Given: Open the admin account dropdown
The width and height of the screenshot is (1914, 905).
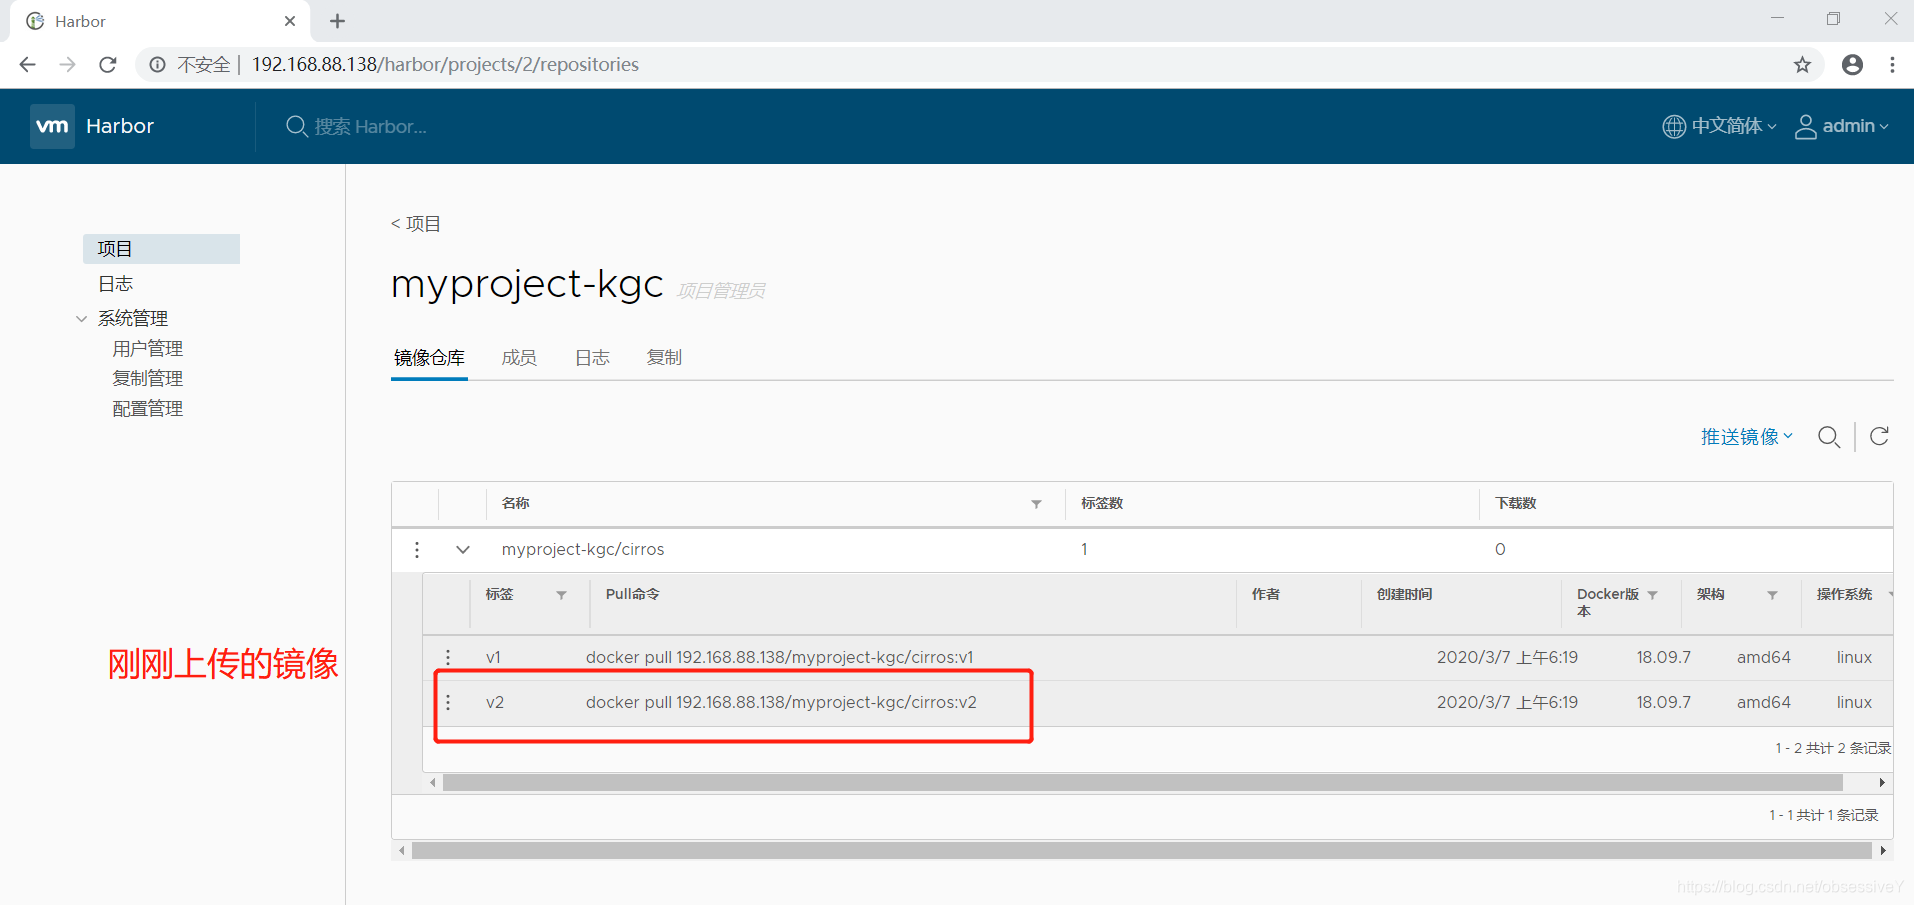Looking at the screenshot, I should click(x=1855, y=126).
